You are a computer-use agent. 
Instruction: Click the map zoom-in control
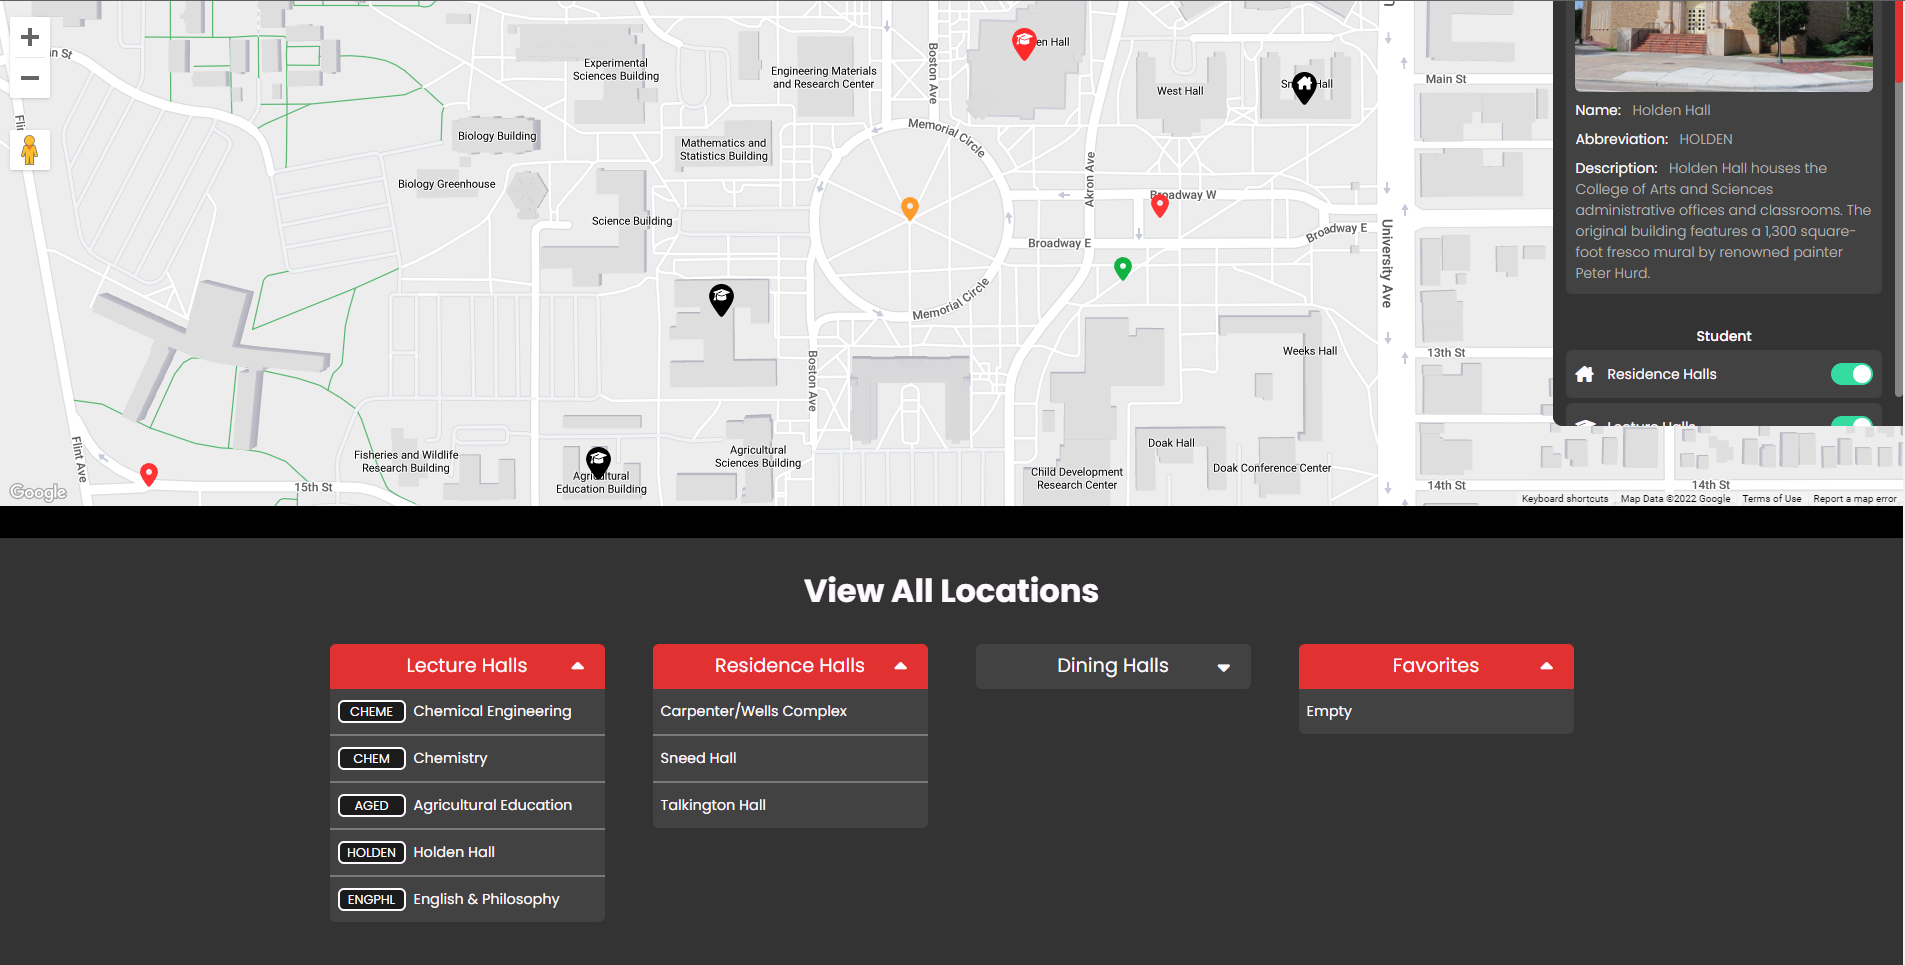coord(29,37)
